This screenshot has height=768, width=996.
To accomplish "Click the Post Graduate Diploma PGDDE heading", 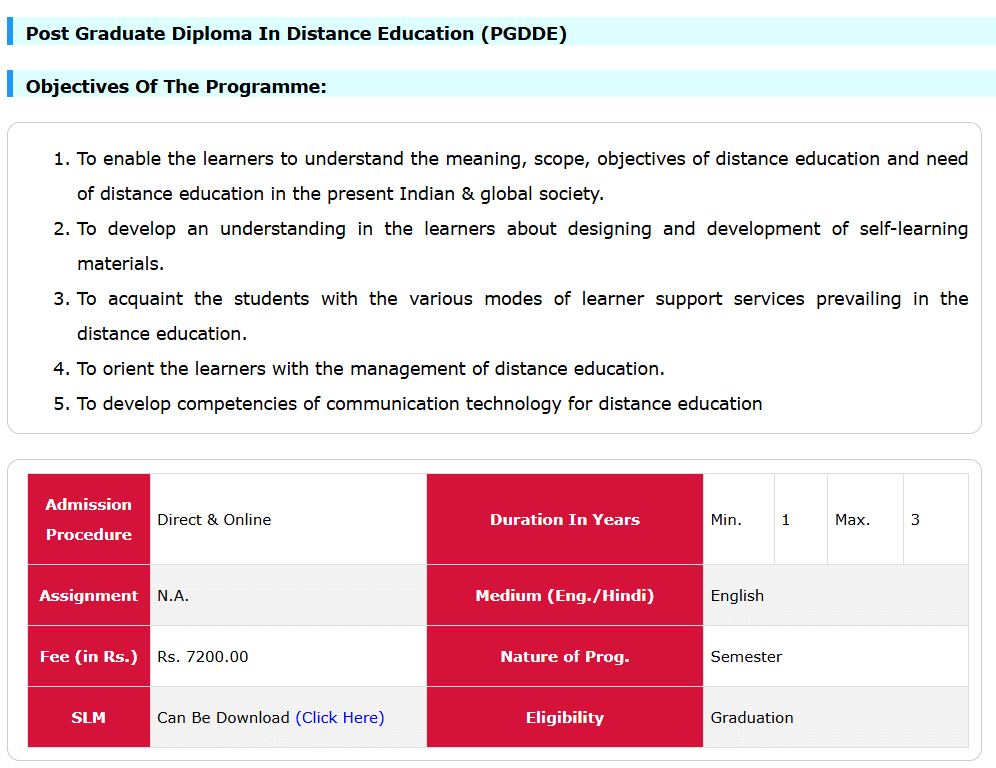I will (x=296, y=33).
